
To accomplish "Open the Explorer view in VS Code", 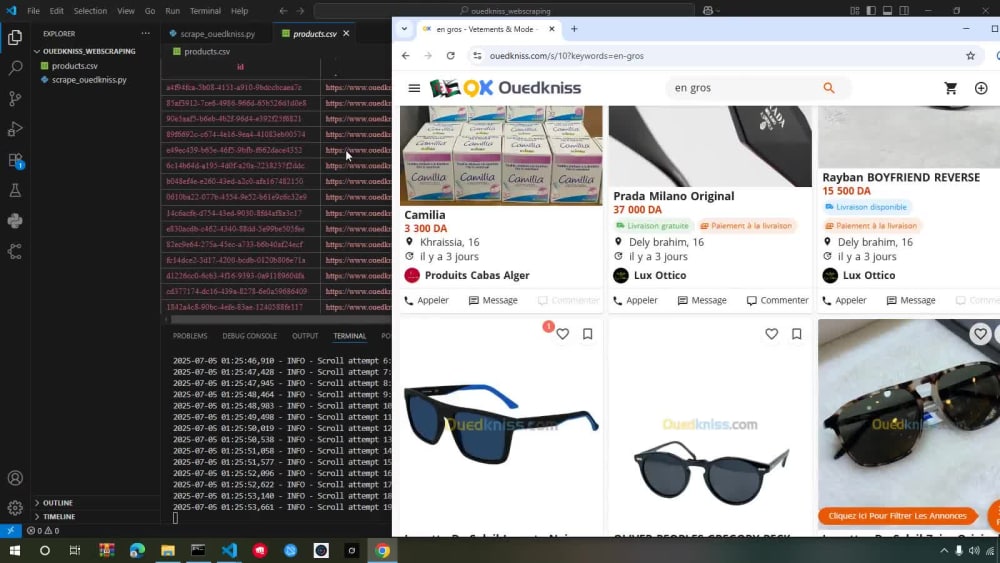I will [15, 37].
